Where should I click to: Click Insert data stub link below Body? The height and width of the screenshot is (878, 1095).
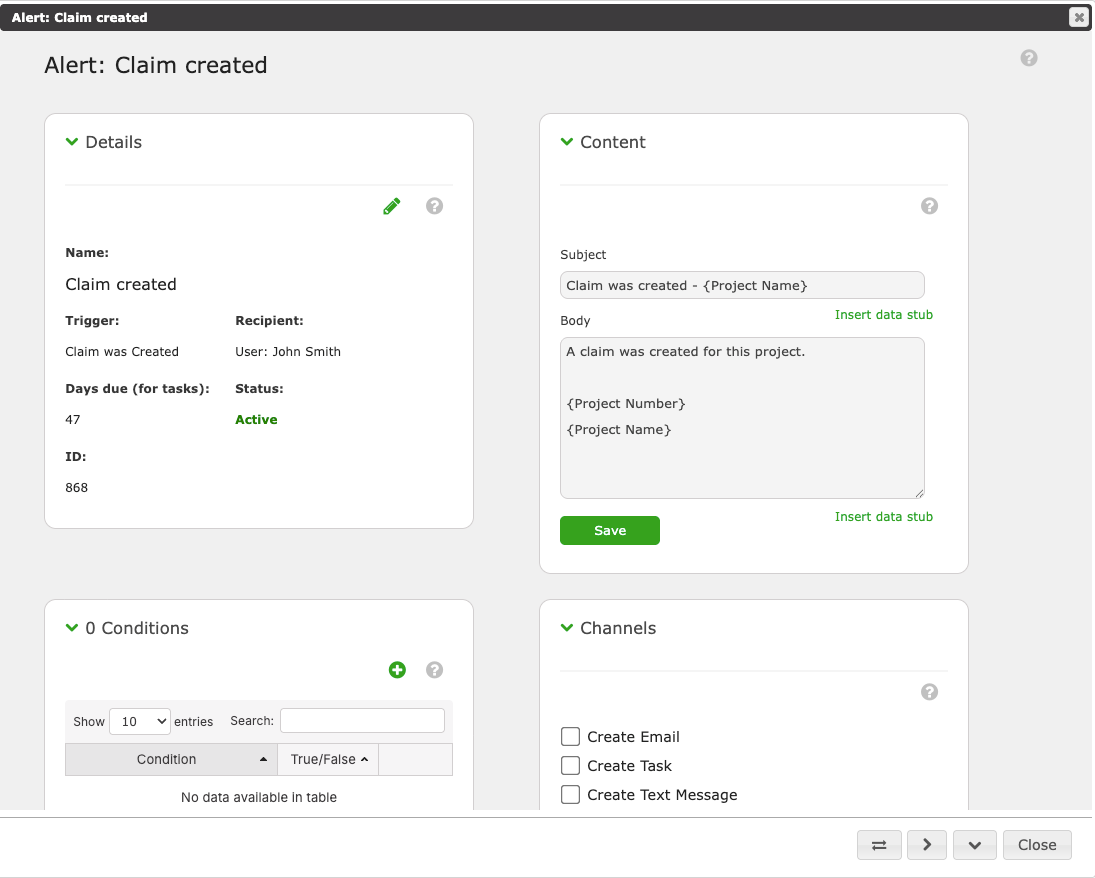pos(883,517)
